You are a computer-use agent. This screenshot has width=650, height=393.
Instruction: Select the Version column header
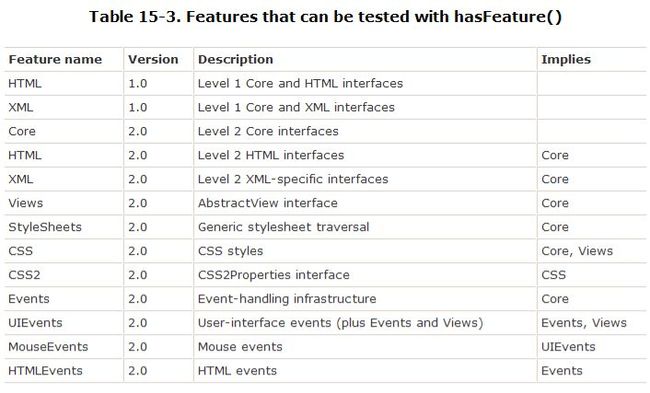[x=153, y=60]
